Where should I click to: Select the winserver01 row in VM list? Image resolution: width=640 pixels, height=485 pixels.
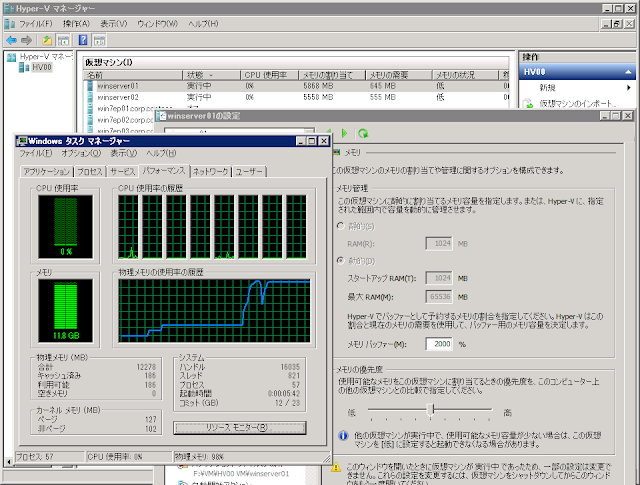(x=296, y=86)
